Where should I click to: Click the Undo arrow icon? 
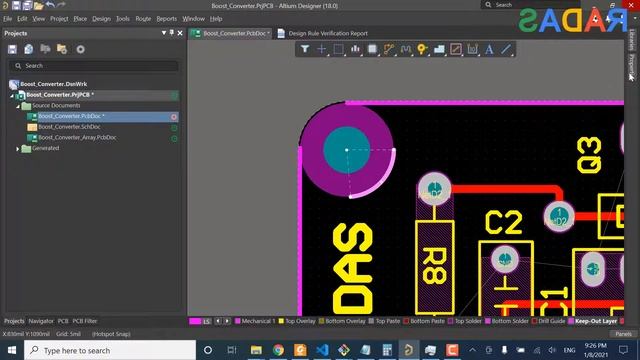click(50, 4)
